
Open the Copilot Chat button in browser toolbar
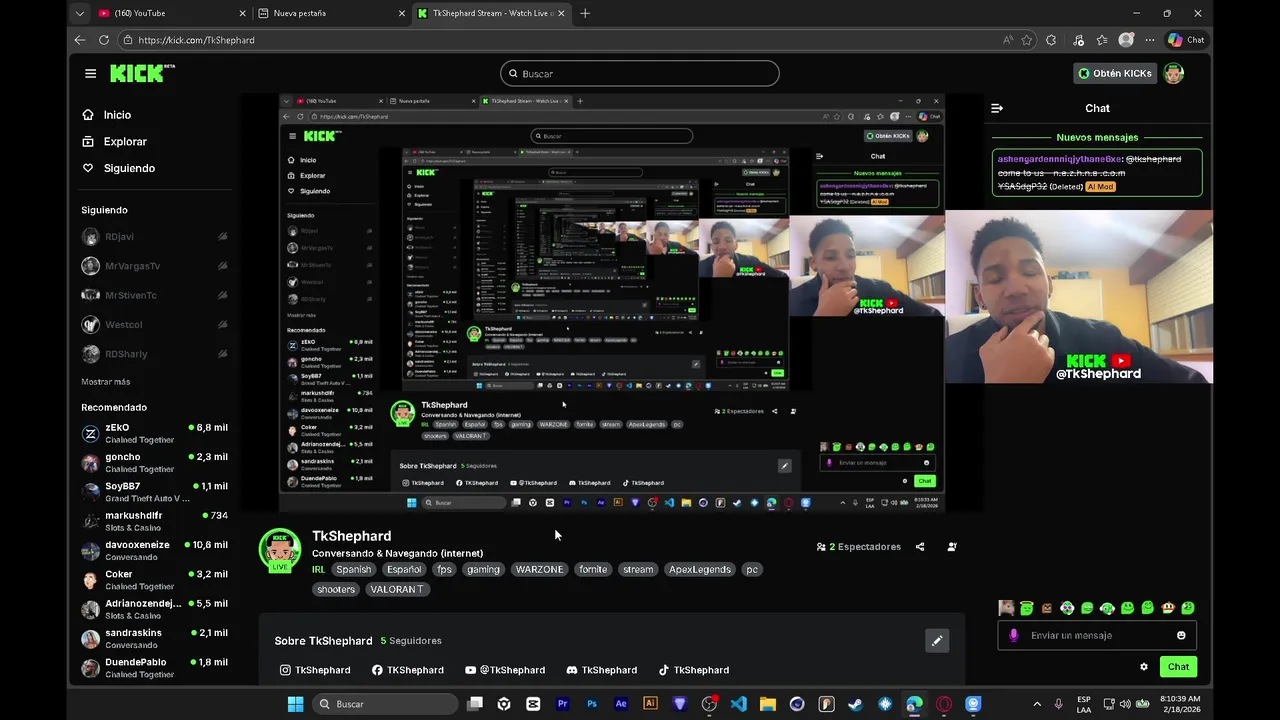click(x=1187, y=40)
